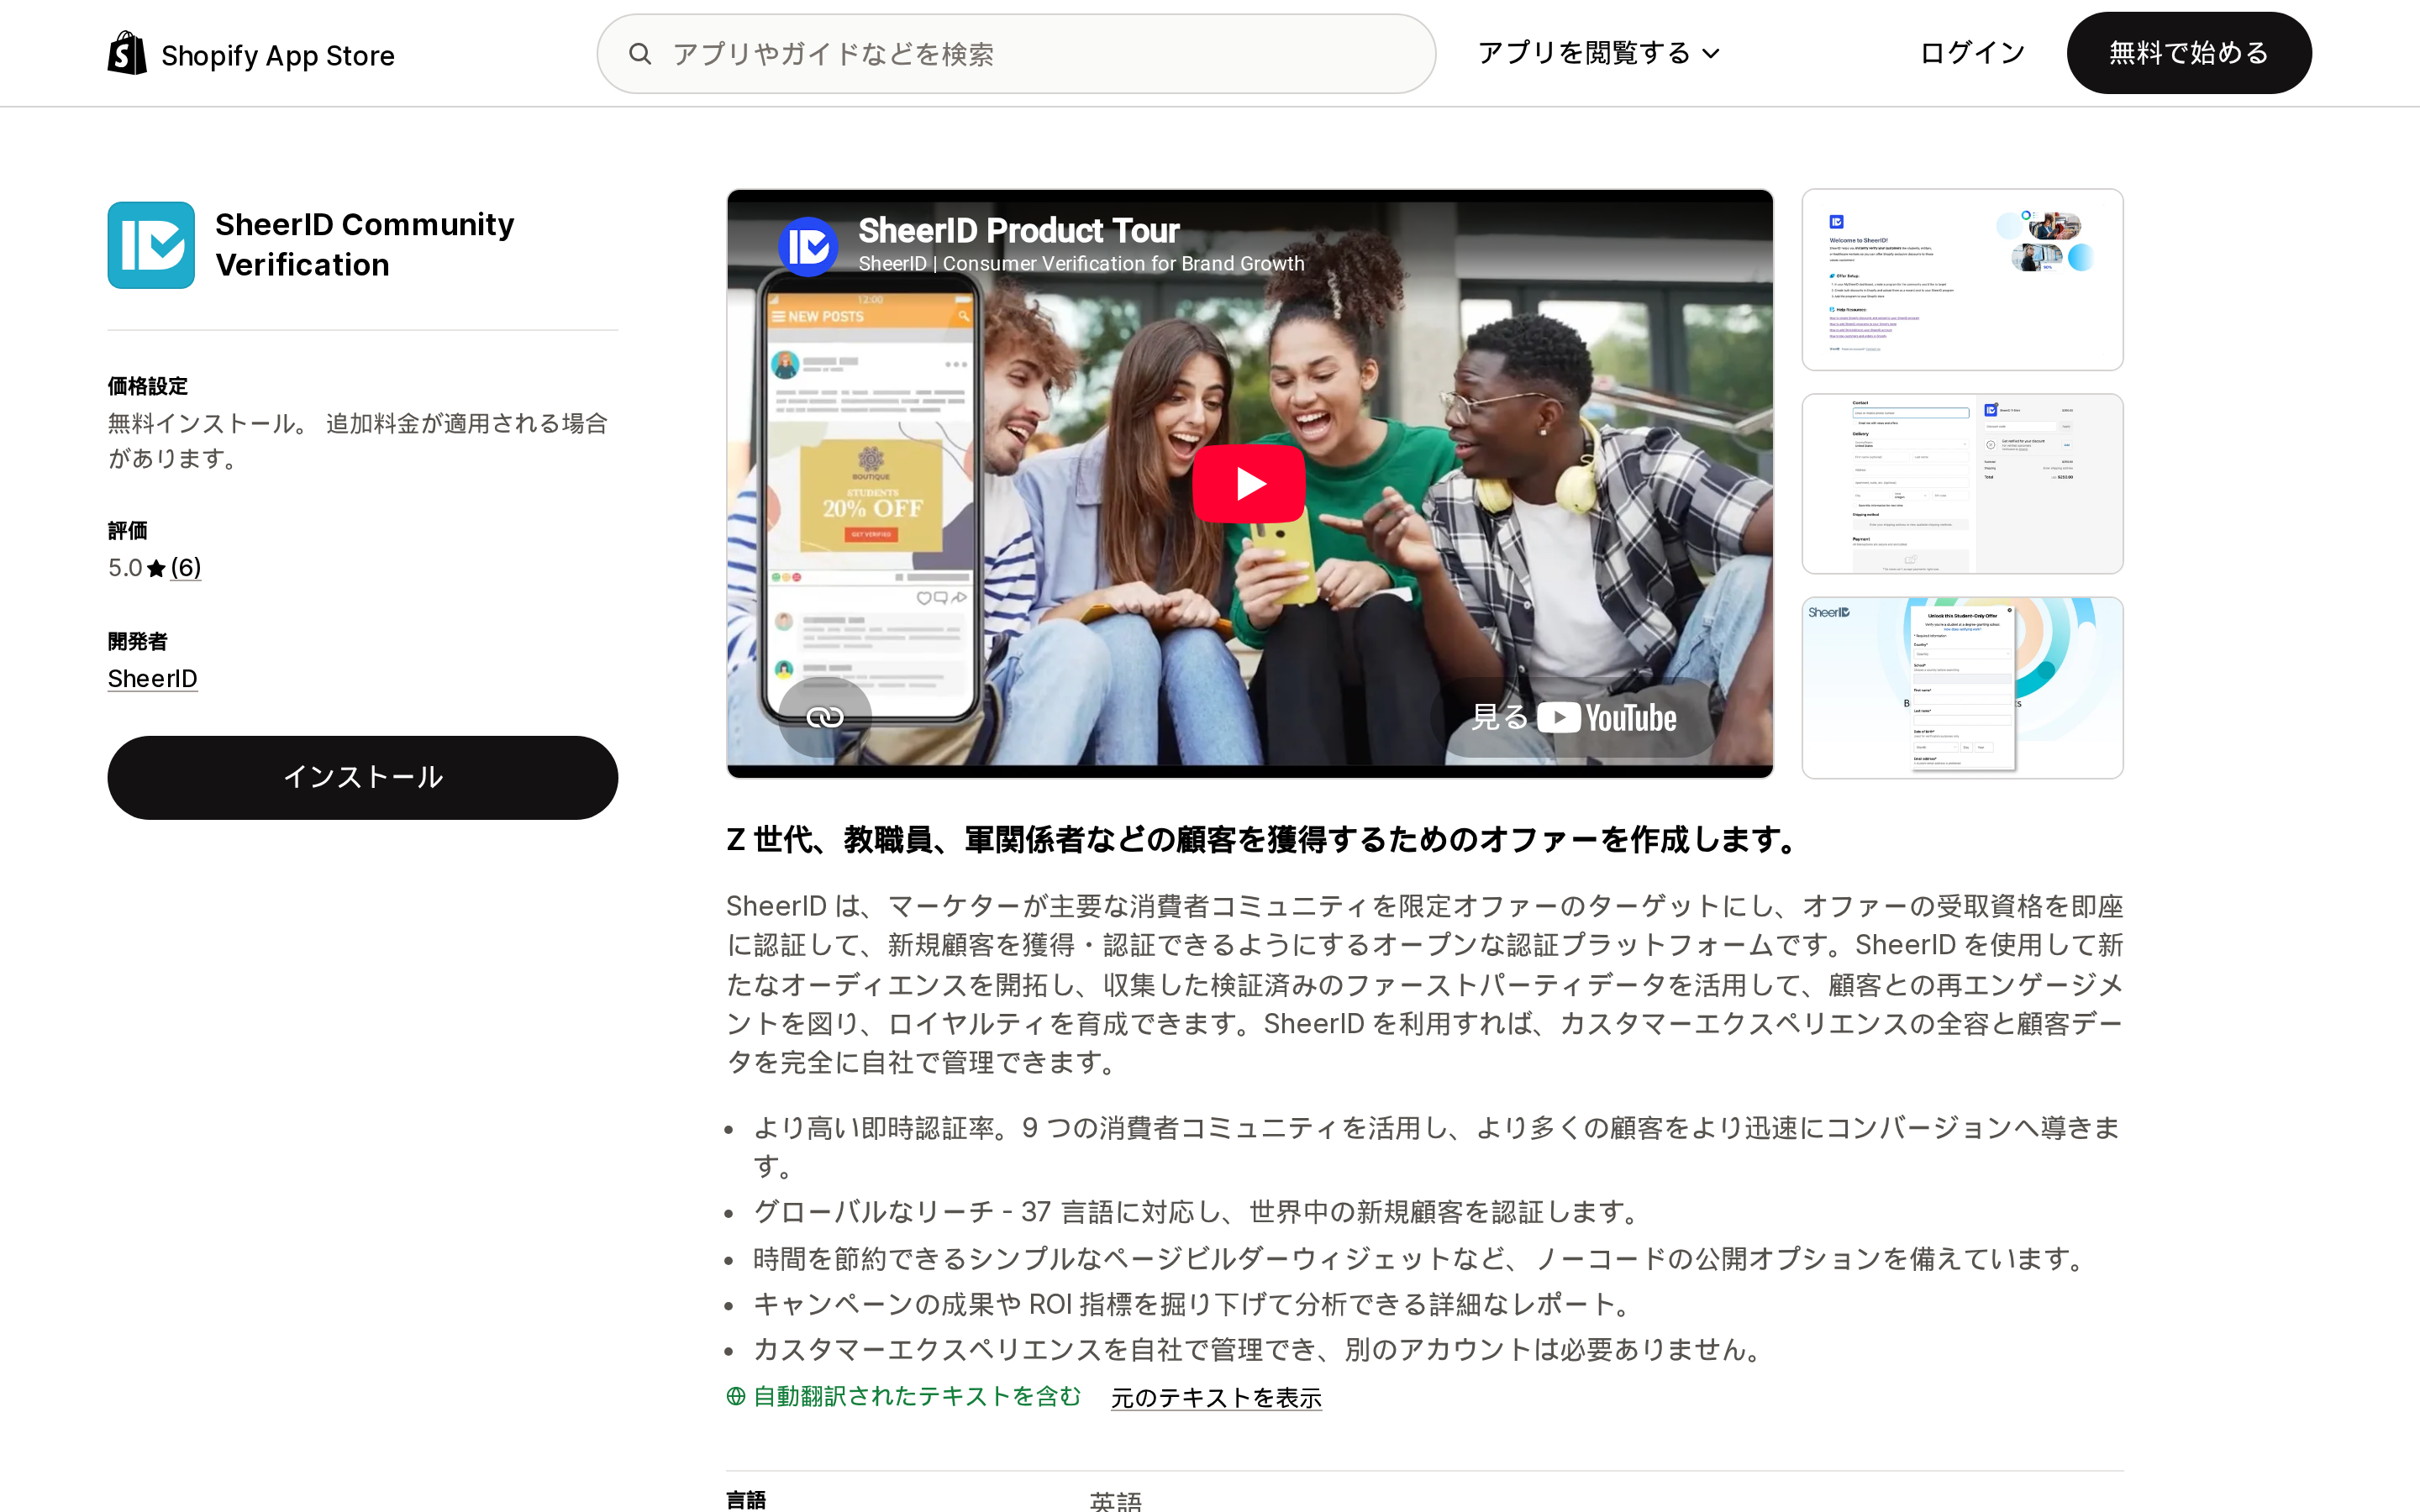Click the 無料で始める button
Image resolution: width=2420 pixels, height=1512 pixels.
click(2188, 53)
